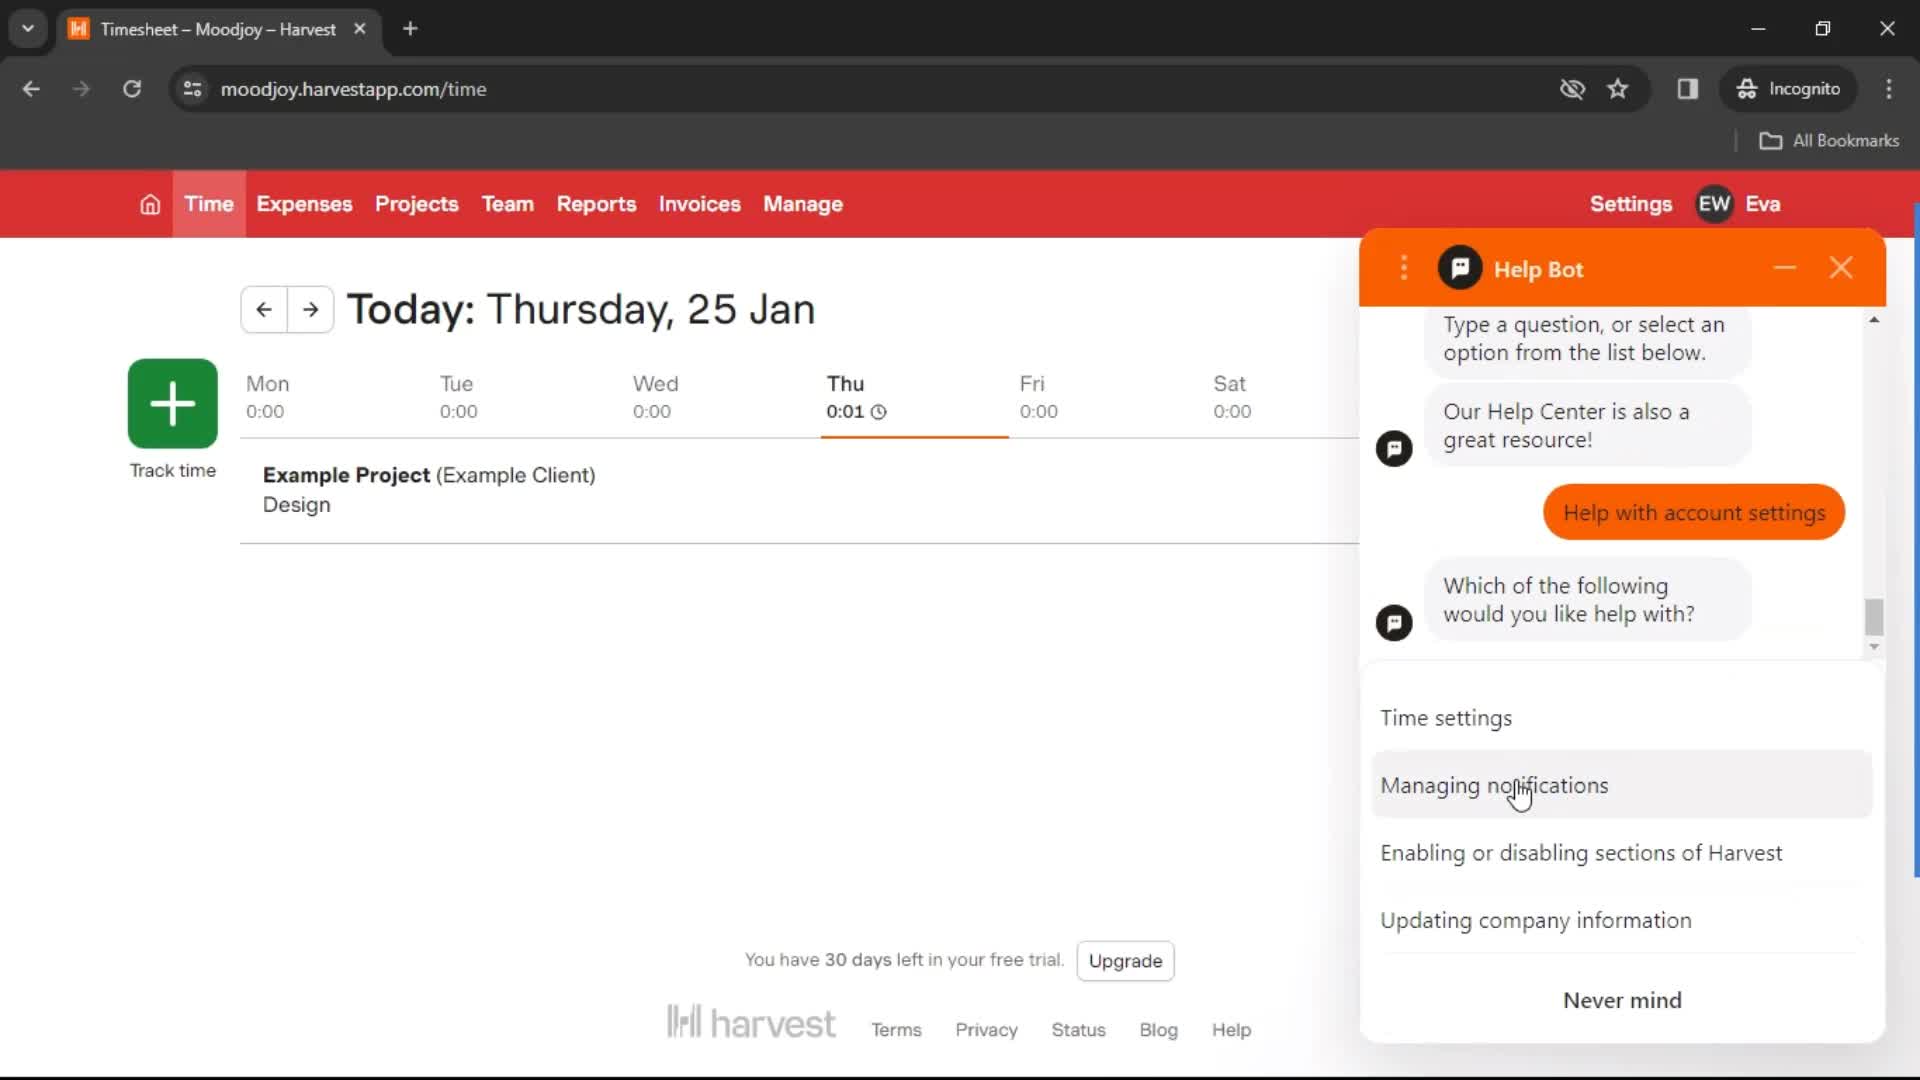Open the Expenses section
1920x1080 pixels.
coord(304,204)
